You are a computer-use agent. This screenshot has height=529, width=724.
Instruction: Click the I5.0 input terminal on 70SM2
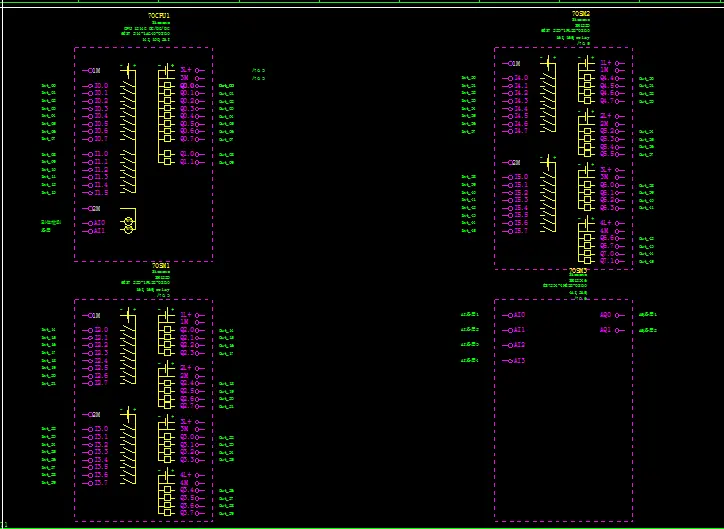tap(519, 177)
